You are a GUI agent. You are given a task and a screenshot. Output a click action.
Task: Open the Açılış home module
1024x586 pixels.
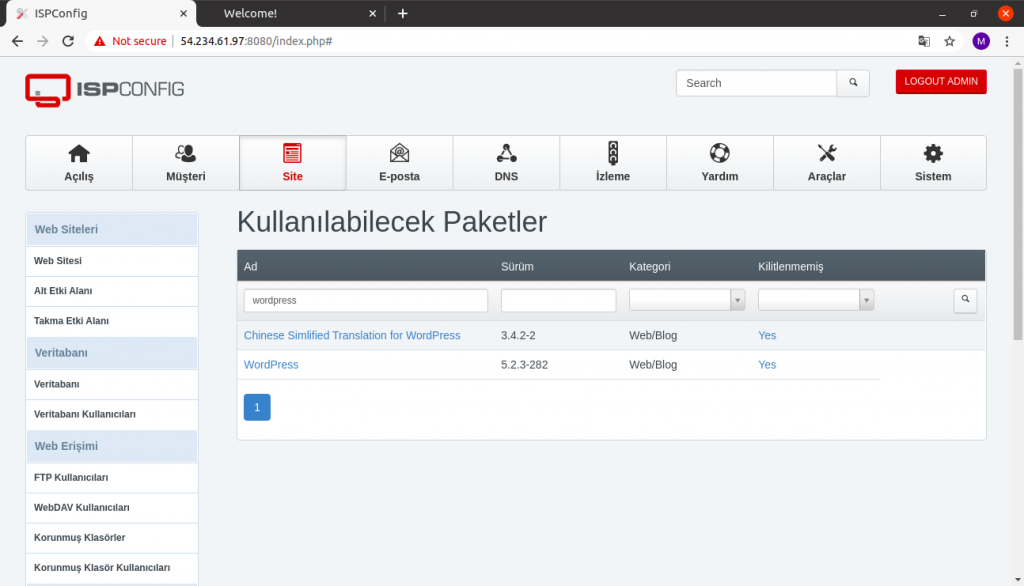(79, 163)
